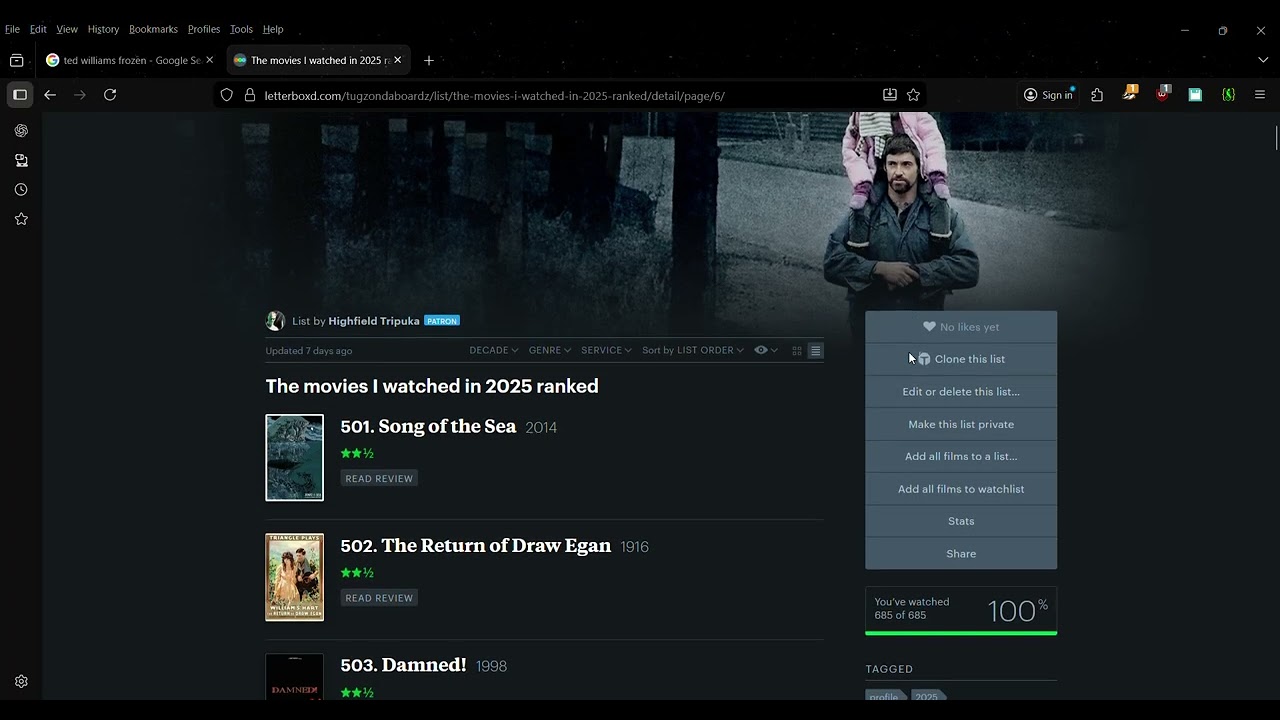Image resolution: width=1280 pixels, height=720 pixels.
Task: Open the eye visibility filter dropdown
Action: 766,350
